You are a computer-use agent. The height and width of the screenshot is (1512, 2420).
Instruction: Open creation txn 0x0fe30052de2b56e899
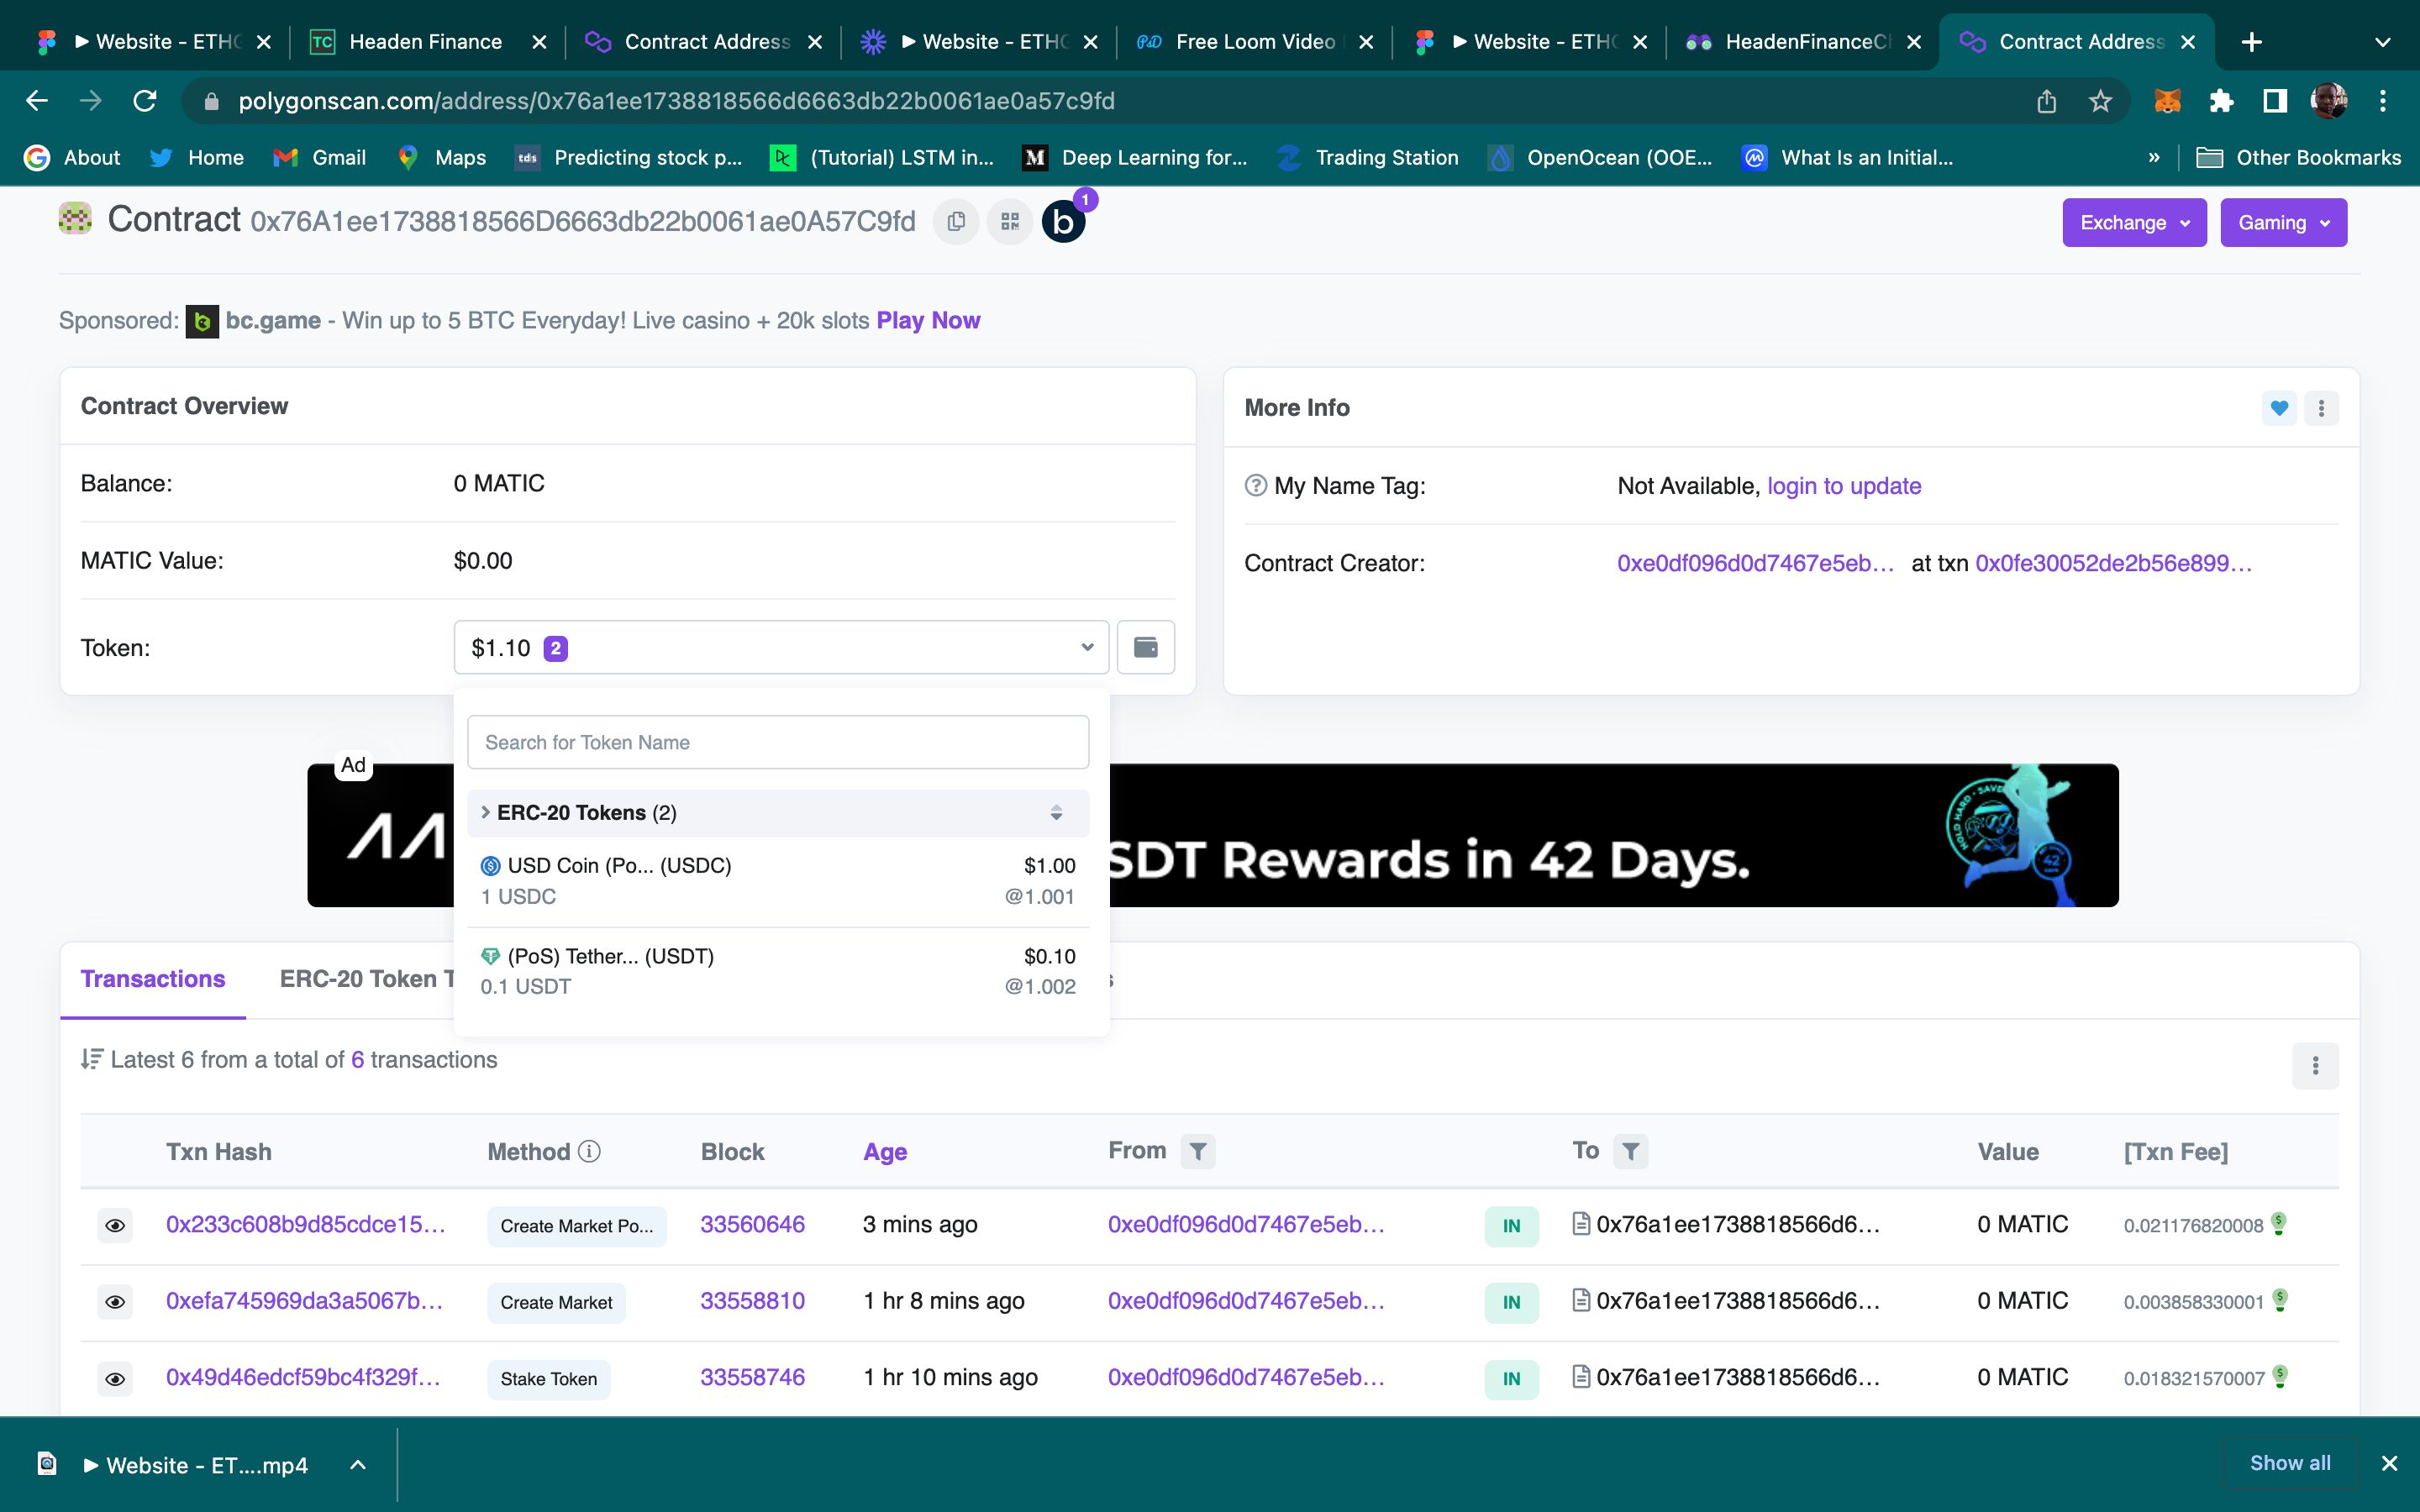[2113, 563]
